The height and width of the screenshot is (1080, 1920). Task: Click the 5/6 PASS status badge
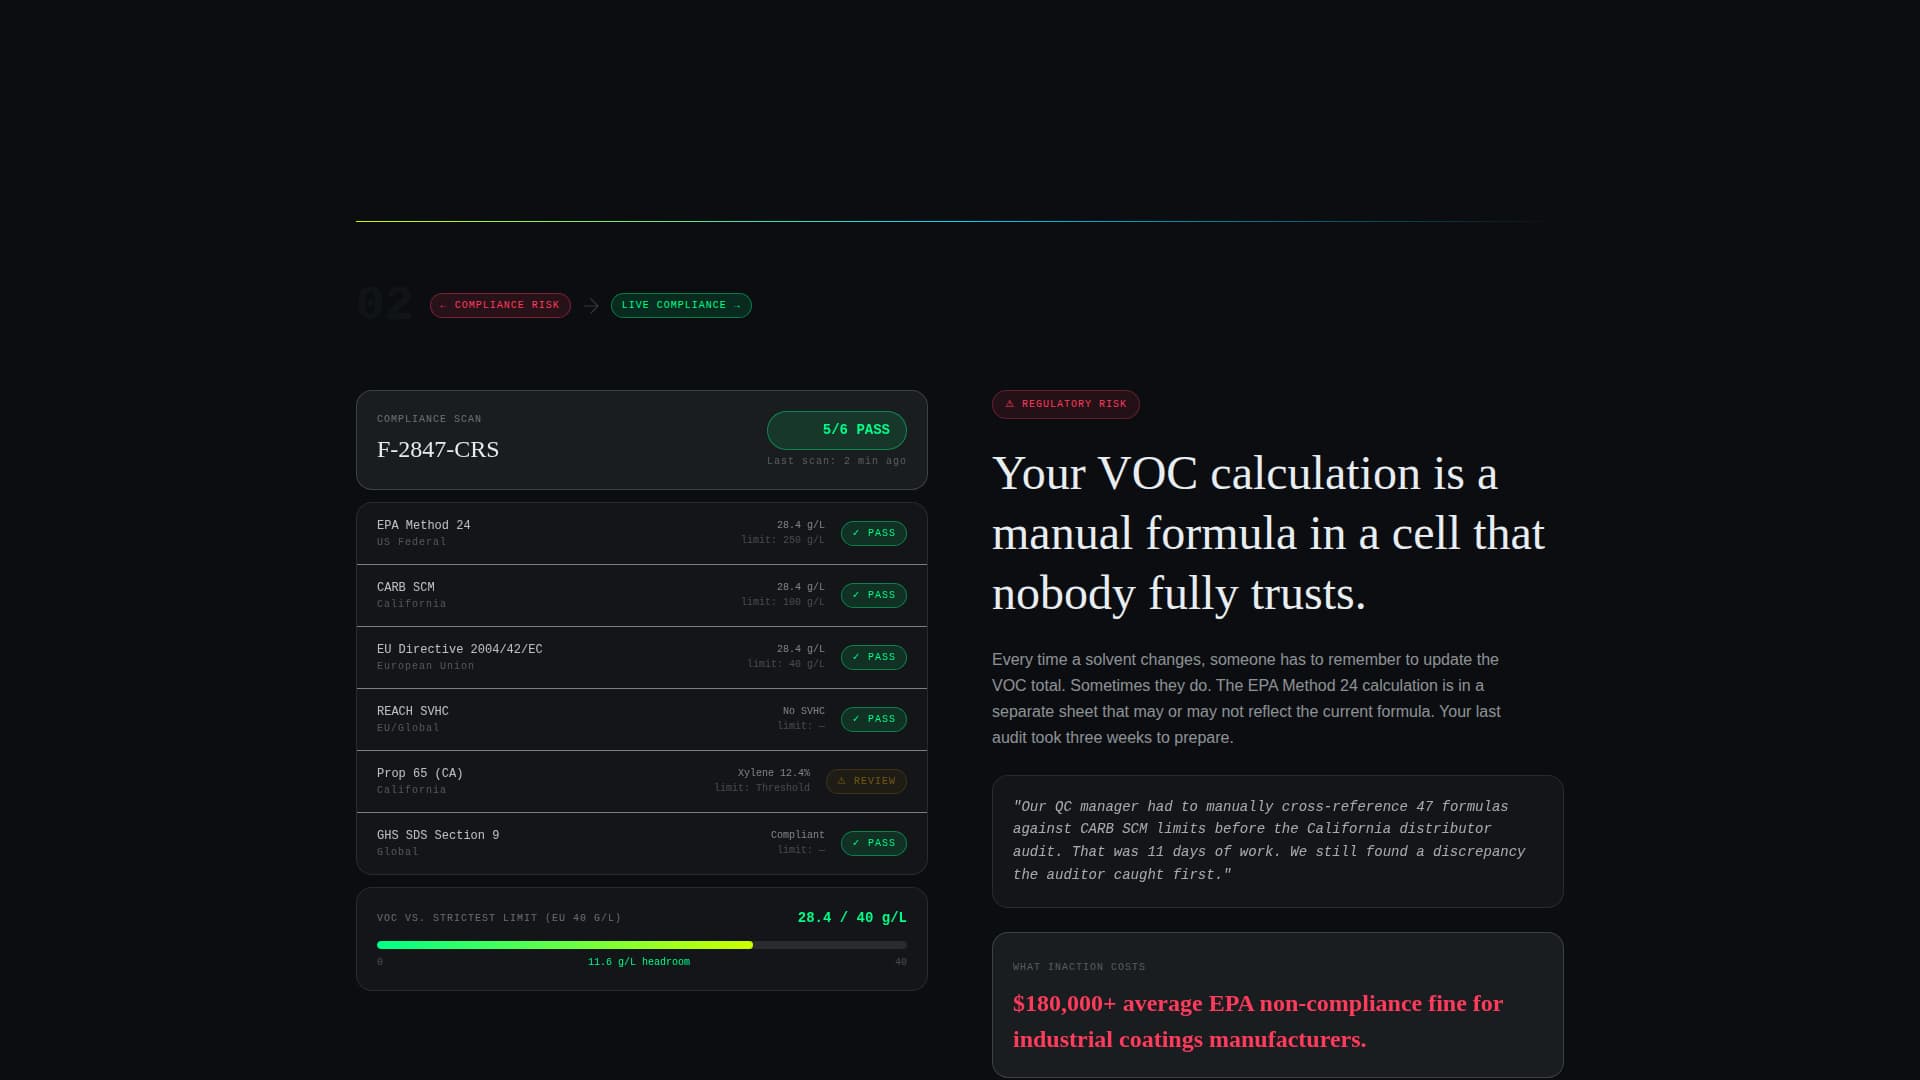pyautogui.click(x=837, y=430)
